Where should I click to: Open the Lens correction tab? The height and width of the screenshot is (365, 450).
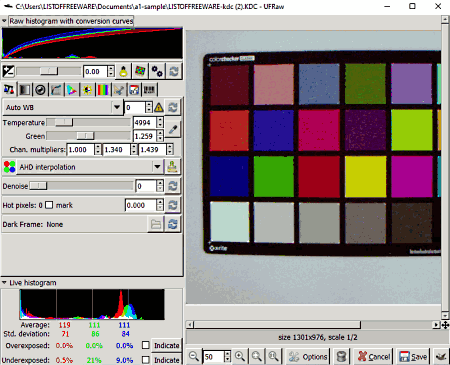(40, 90)
